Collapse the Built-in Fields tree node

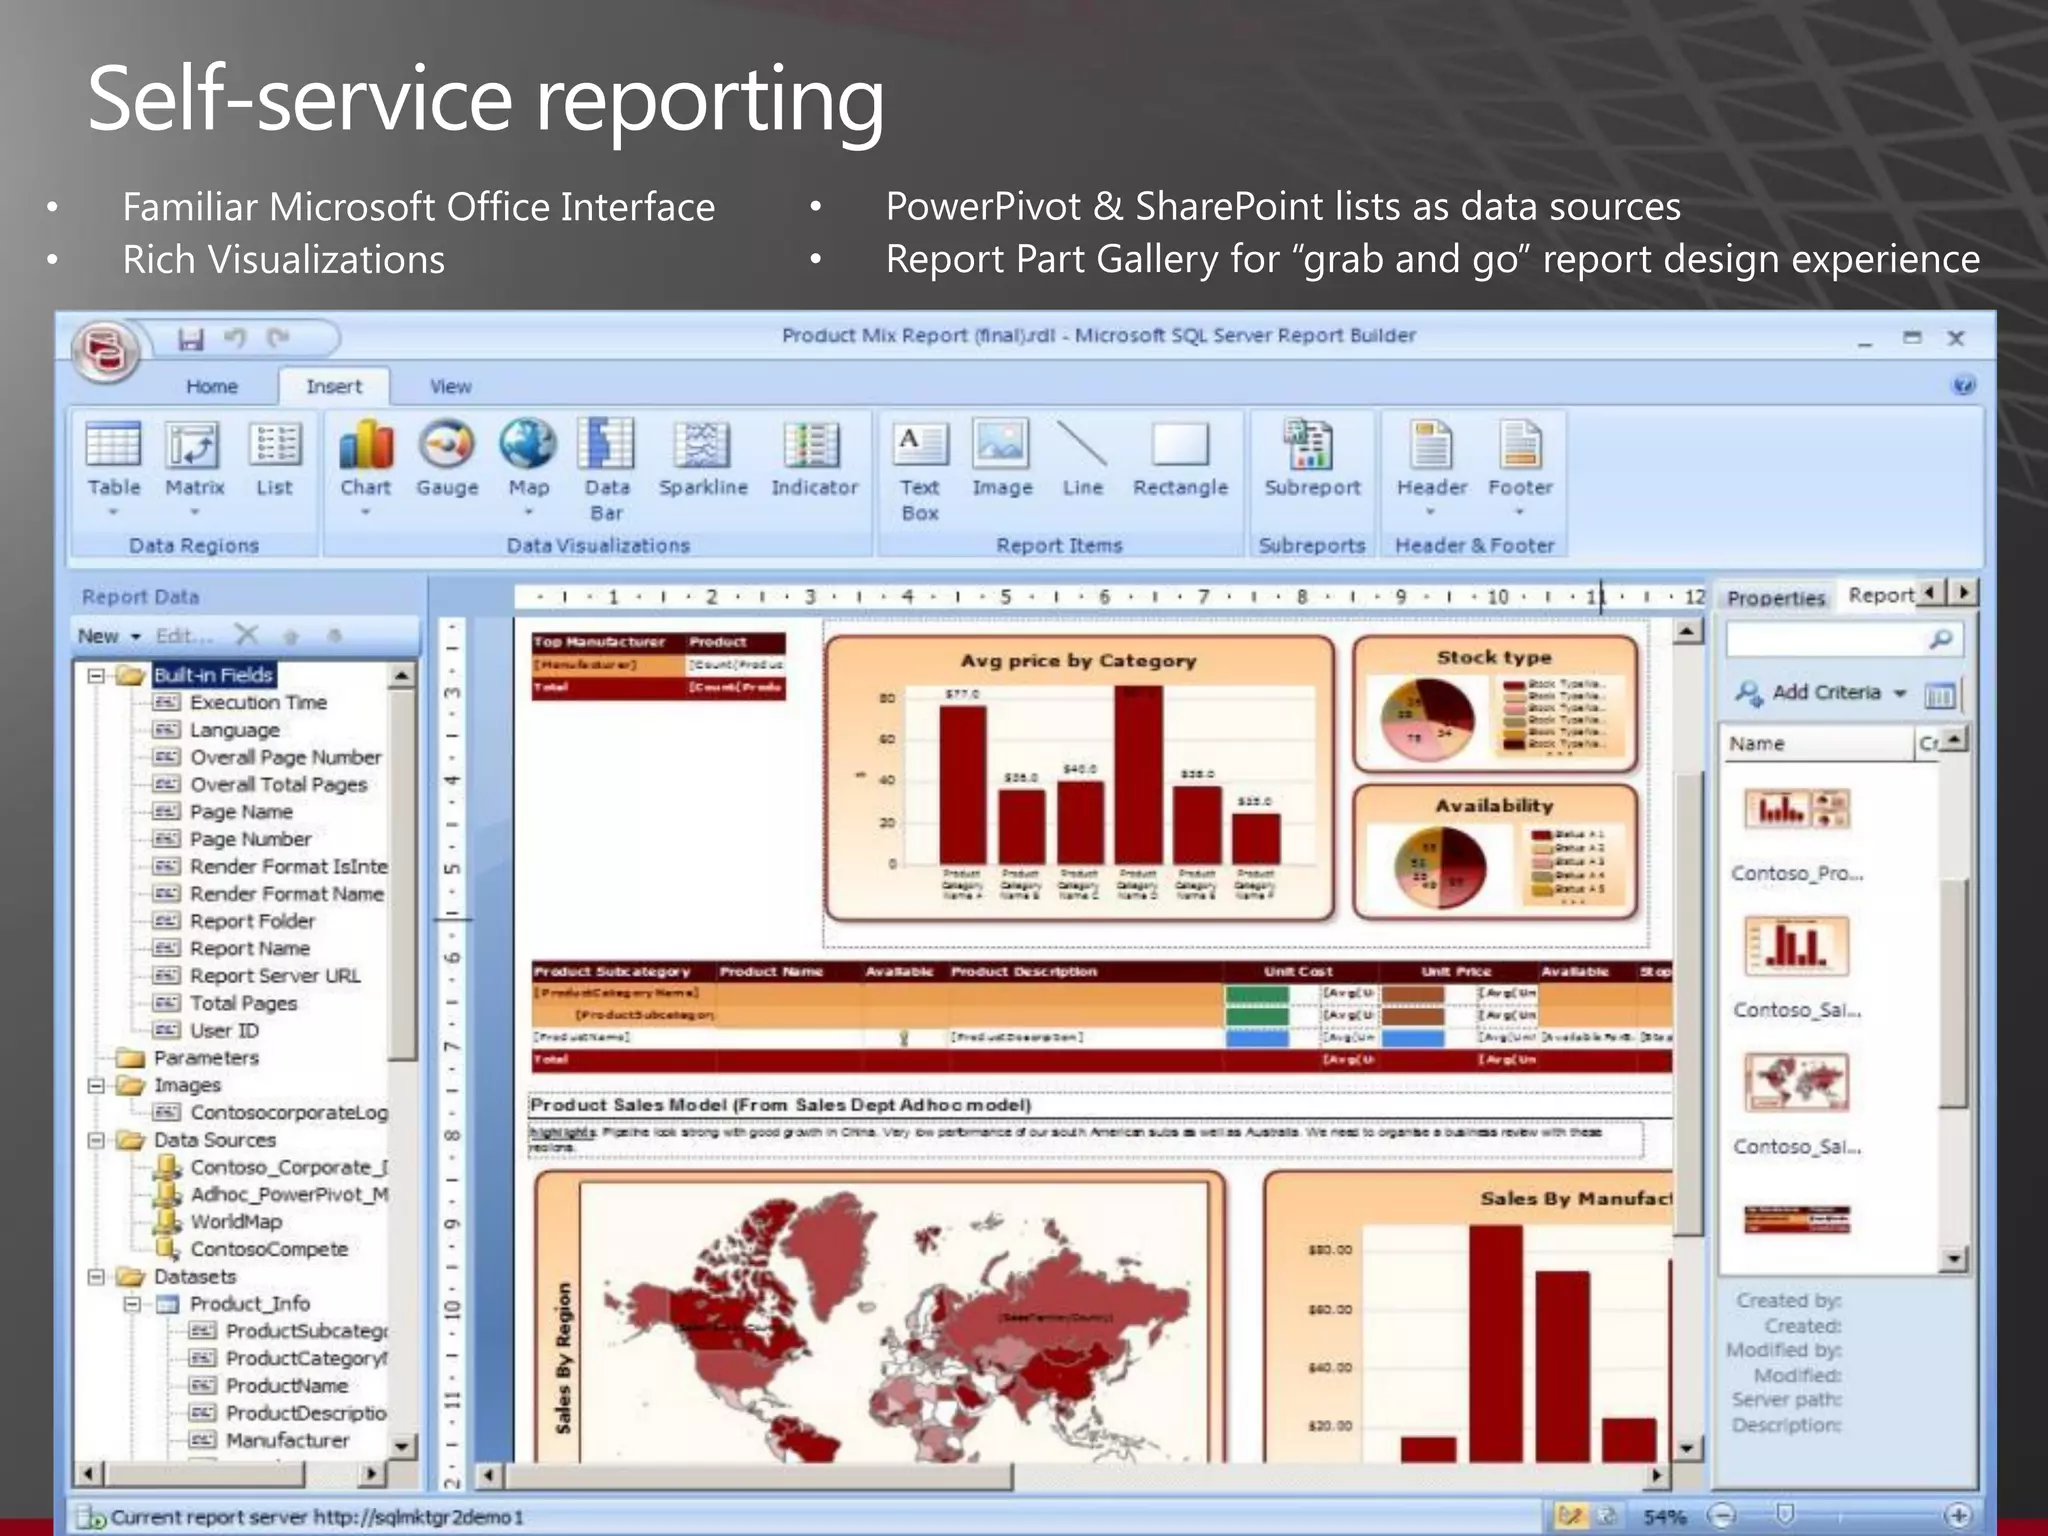tap(96, 676)
